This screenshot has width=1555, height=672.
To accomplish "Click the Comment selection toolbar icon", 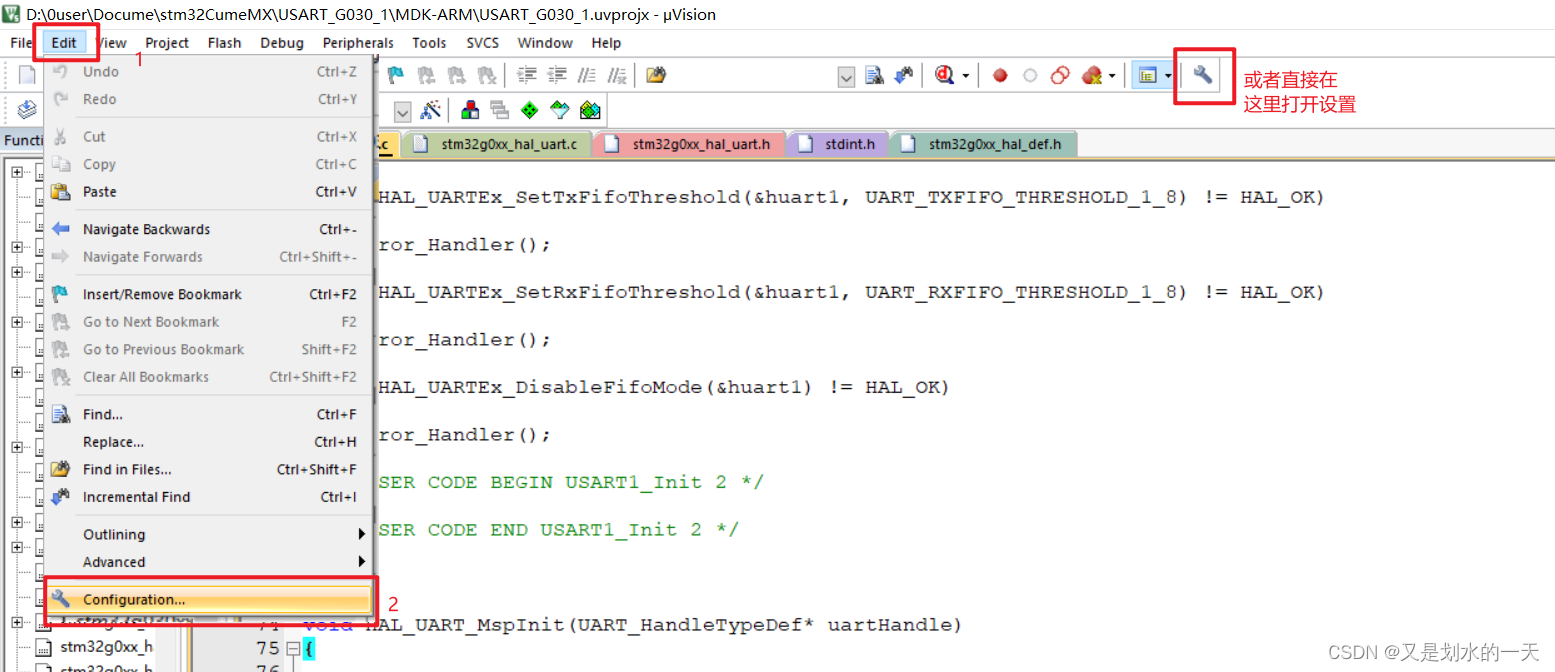I will [x=587, y=75].
